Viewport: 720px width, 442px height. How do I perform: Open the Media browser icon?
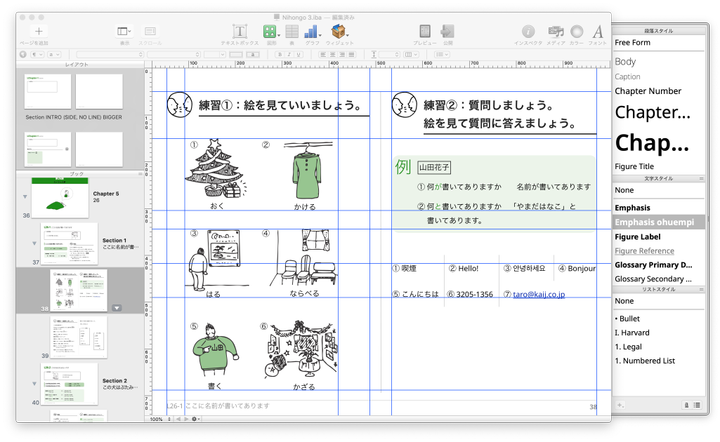pos(555,32)
